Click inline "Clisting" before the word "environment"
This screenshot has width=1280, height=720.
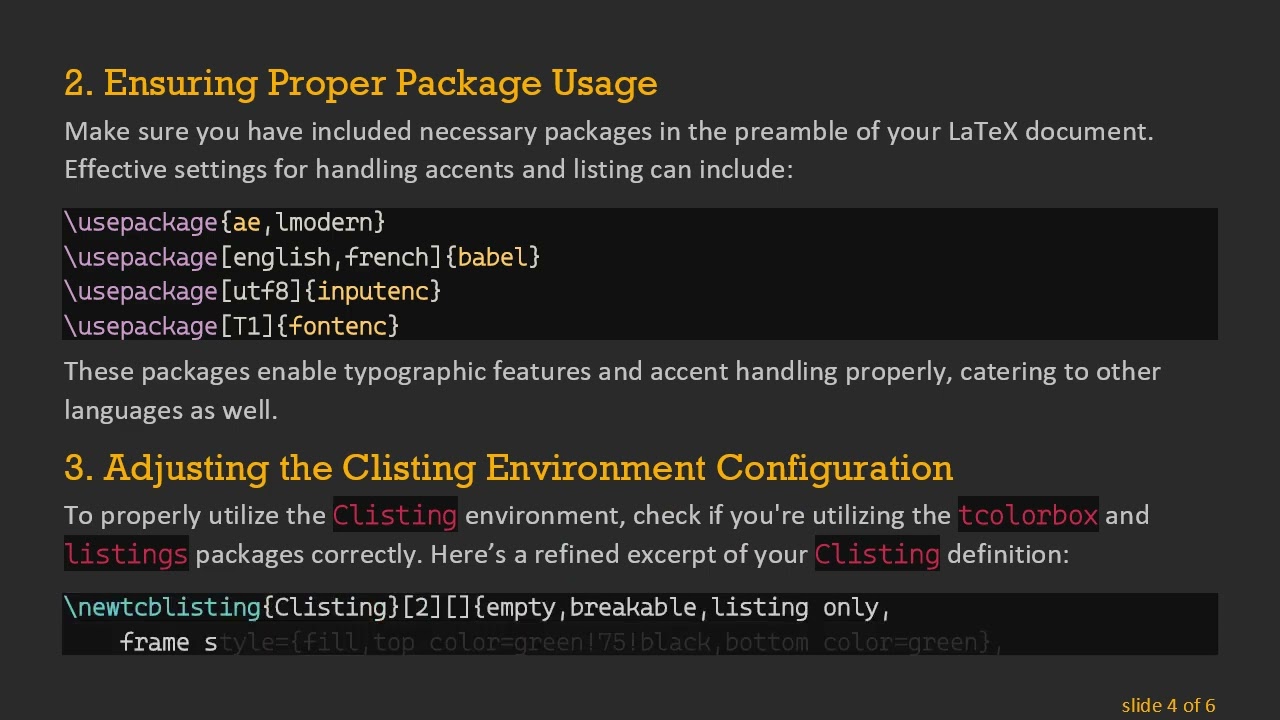click(x=395, y=515)
